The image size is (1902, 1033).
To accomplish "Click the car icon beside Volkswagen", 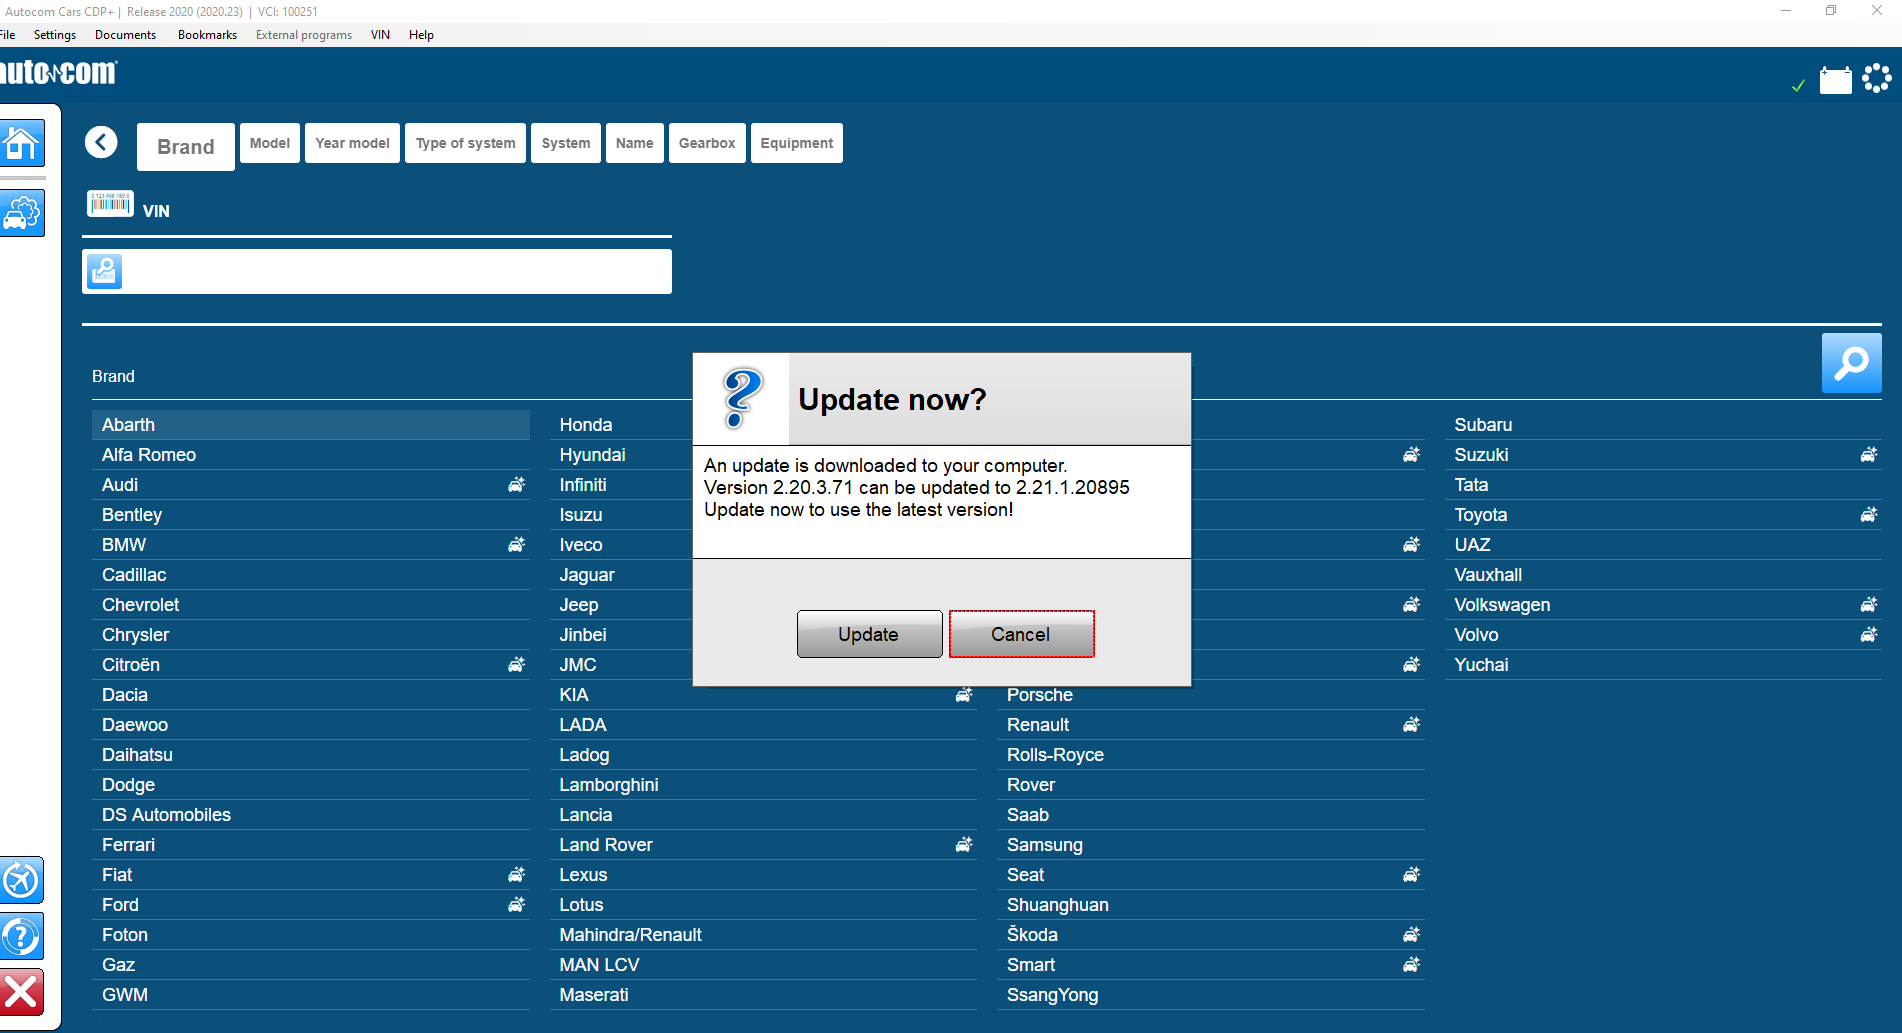I will point(1868,605).
